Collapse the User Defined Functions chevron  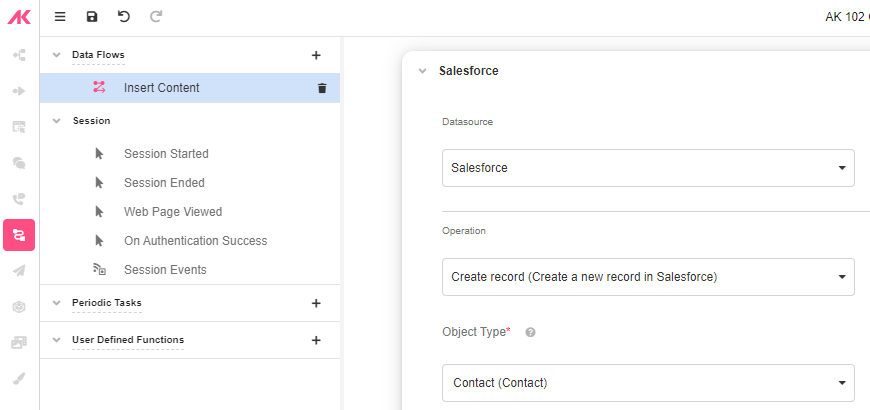pos(56,340)
